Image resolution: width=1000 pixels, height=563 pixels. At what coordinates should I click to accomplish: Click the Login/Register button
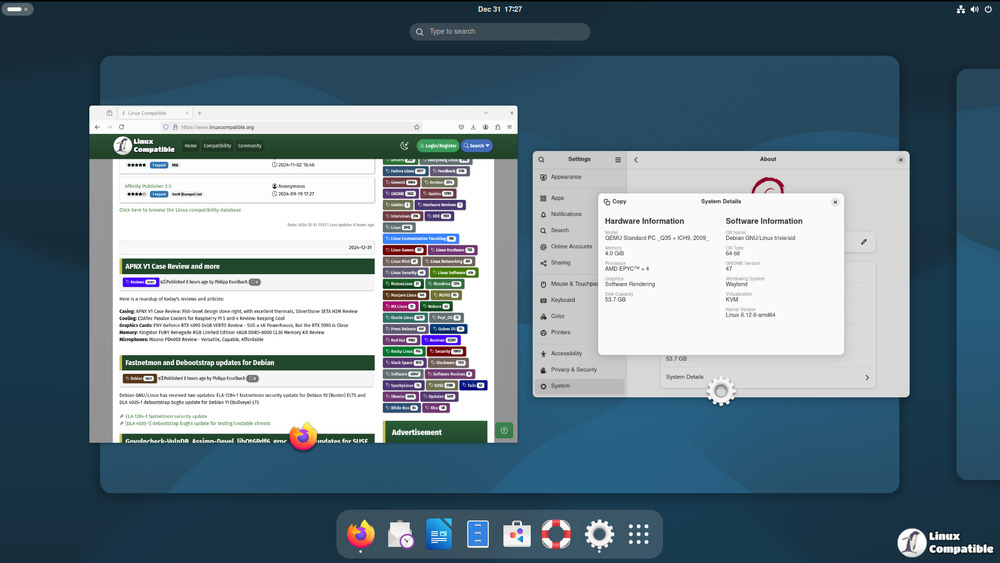pos(438,146)
